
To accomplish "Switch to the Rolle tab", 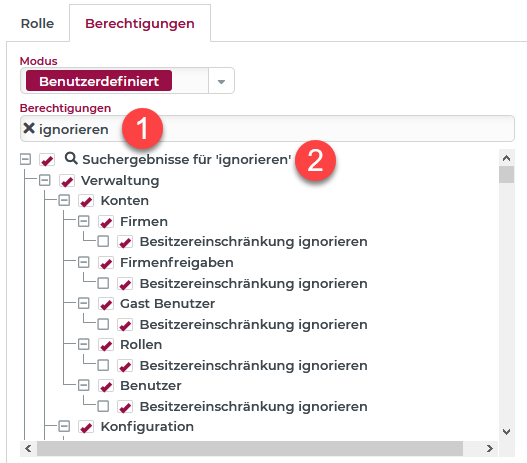I will (x=37, y=24).
